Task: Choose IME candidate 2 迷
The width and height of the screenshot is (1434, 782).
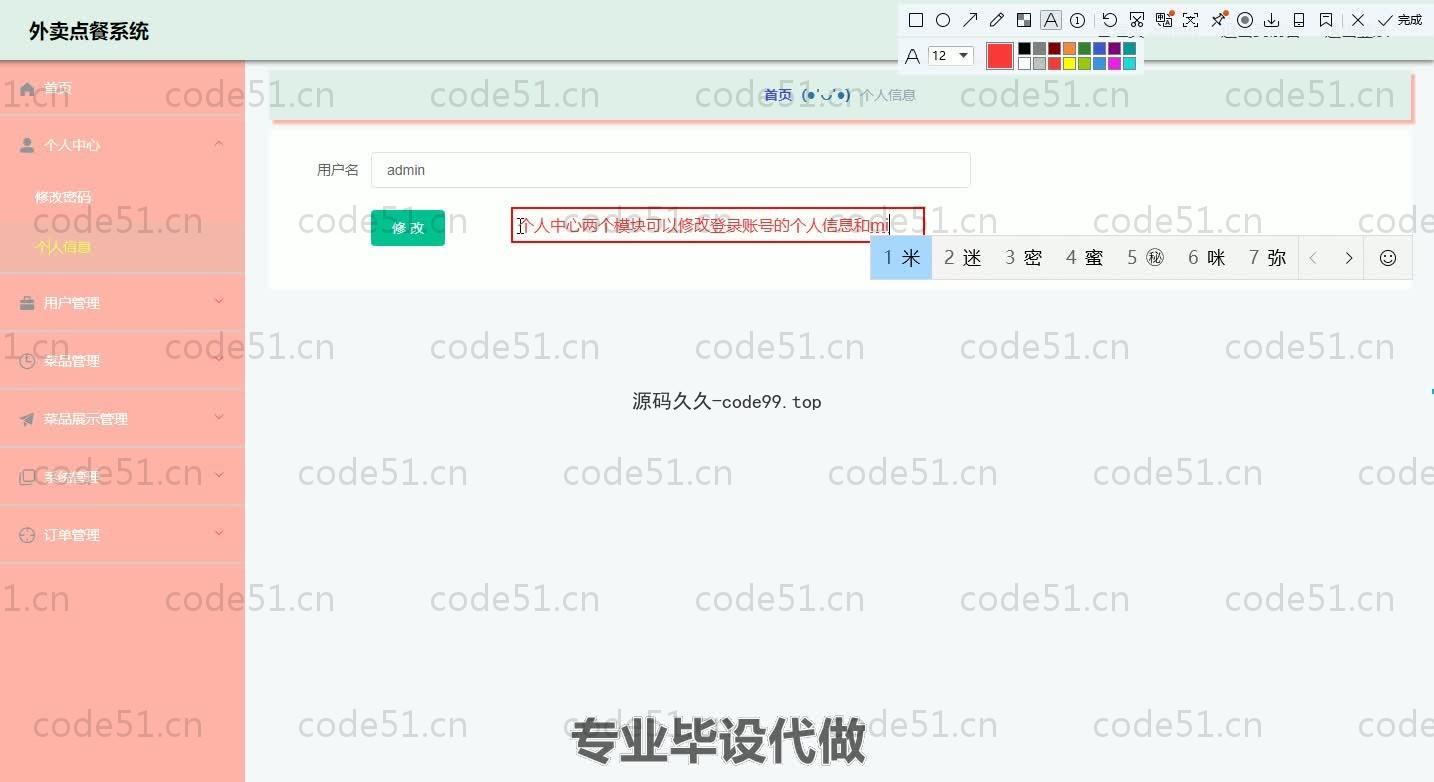Action: click(962, 258)
